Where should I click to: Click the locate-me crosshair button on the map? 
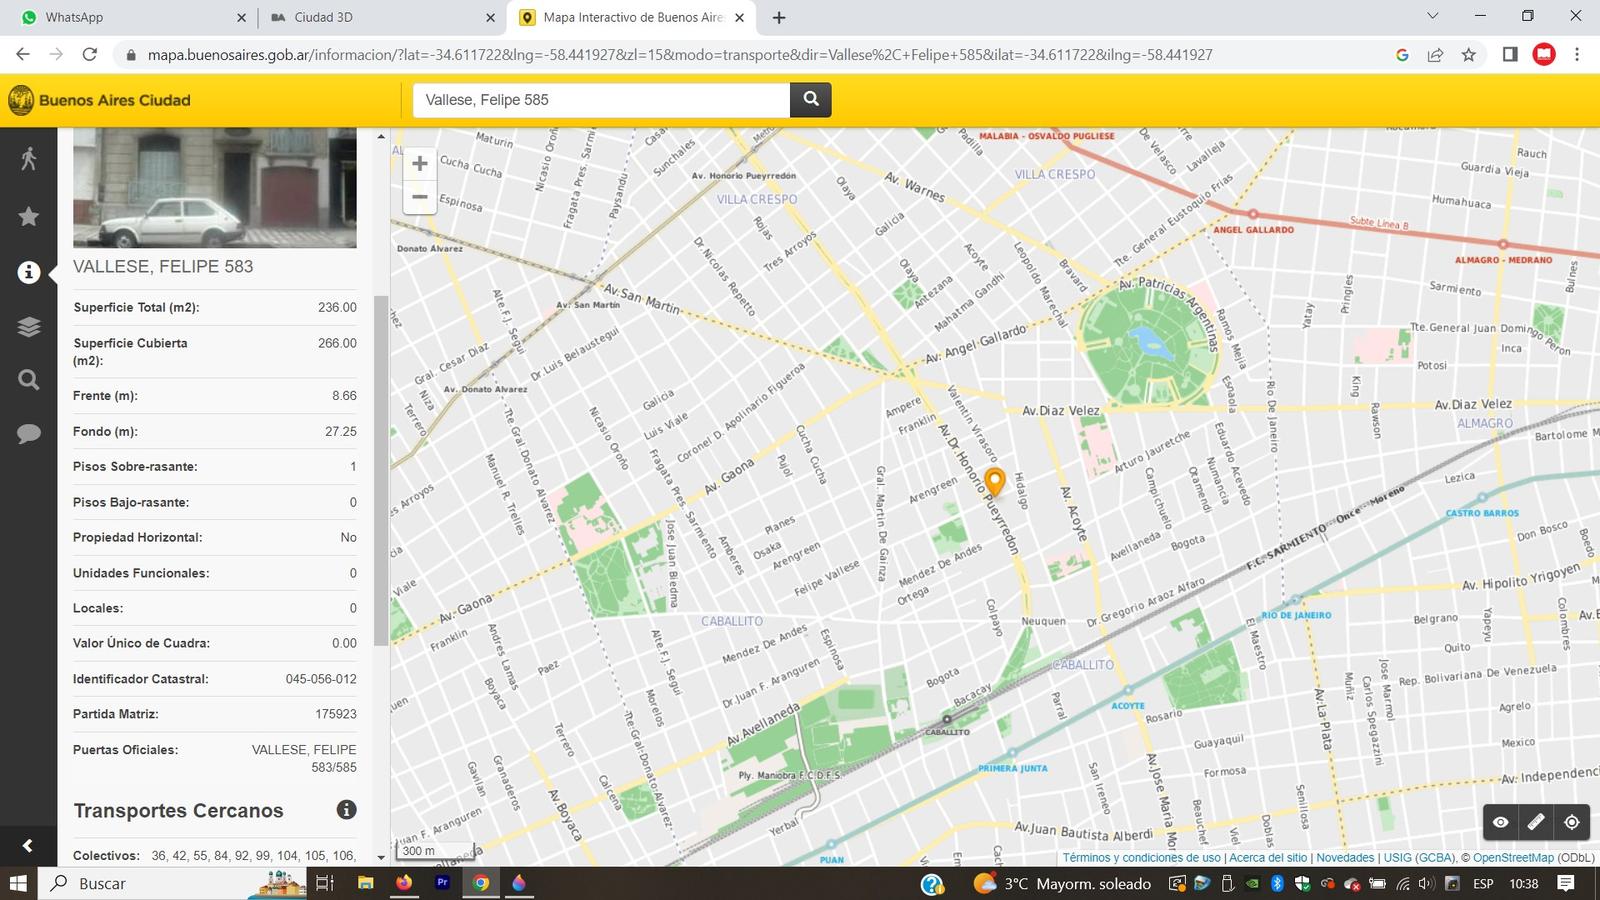(x=1572, y=822)
